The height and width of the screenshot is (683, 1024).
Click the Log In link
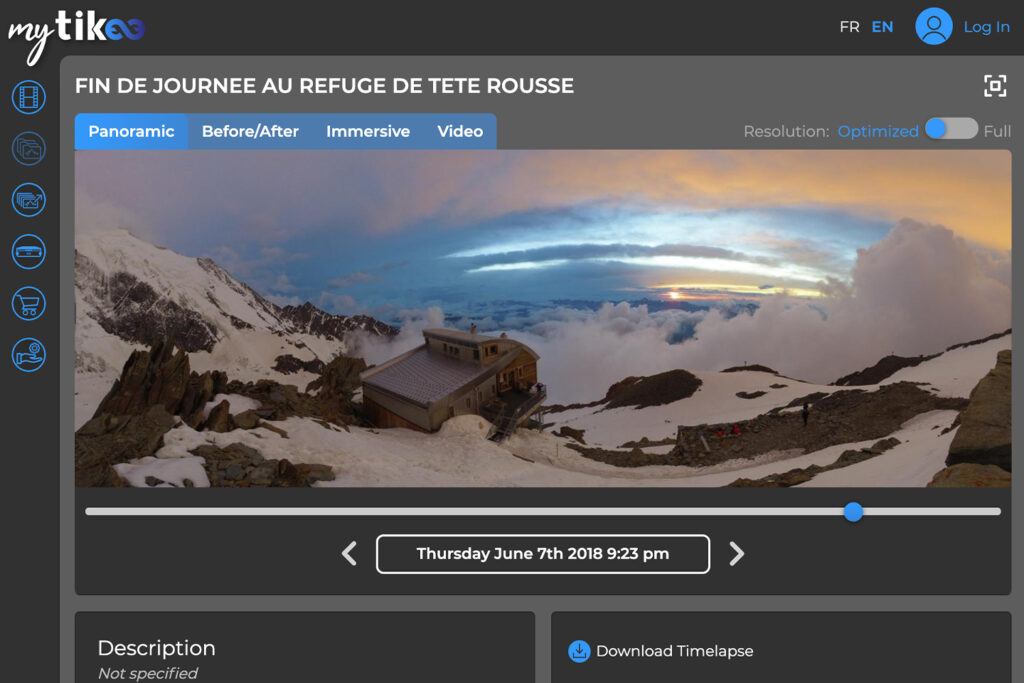point(986,27)
